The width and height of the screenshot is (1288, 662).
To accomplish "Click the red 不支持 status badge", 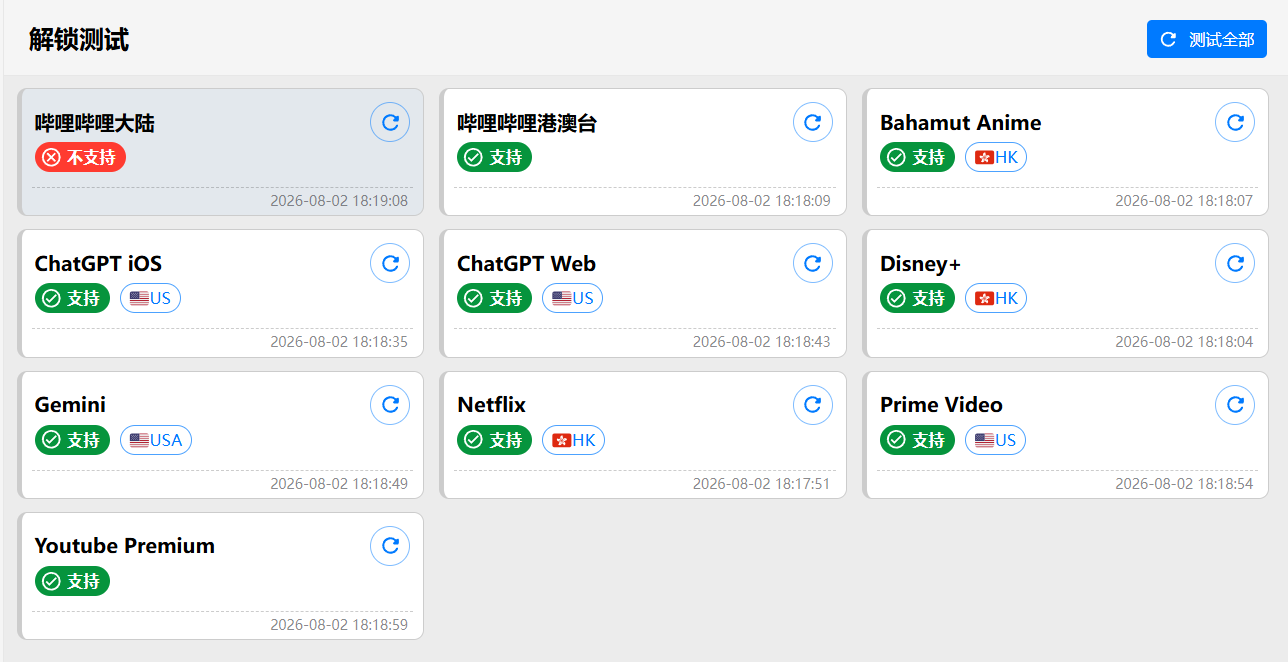I will point(80,157).
